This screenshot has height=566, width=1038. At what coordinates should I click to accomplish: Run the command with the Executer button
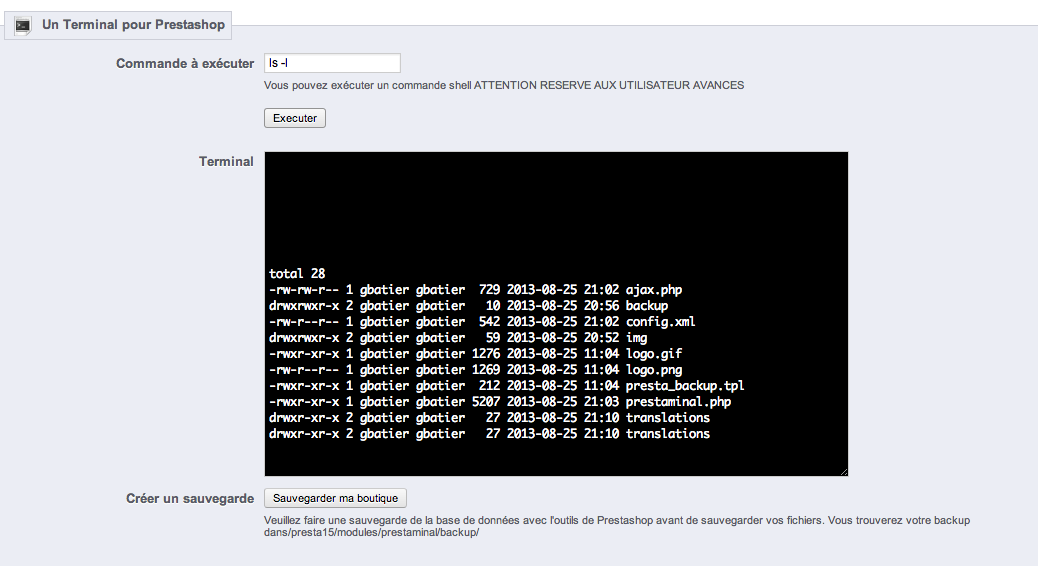coord(295,118)
